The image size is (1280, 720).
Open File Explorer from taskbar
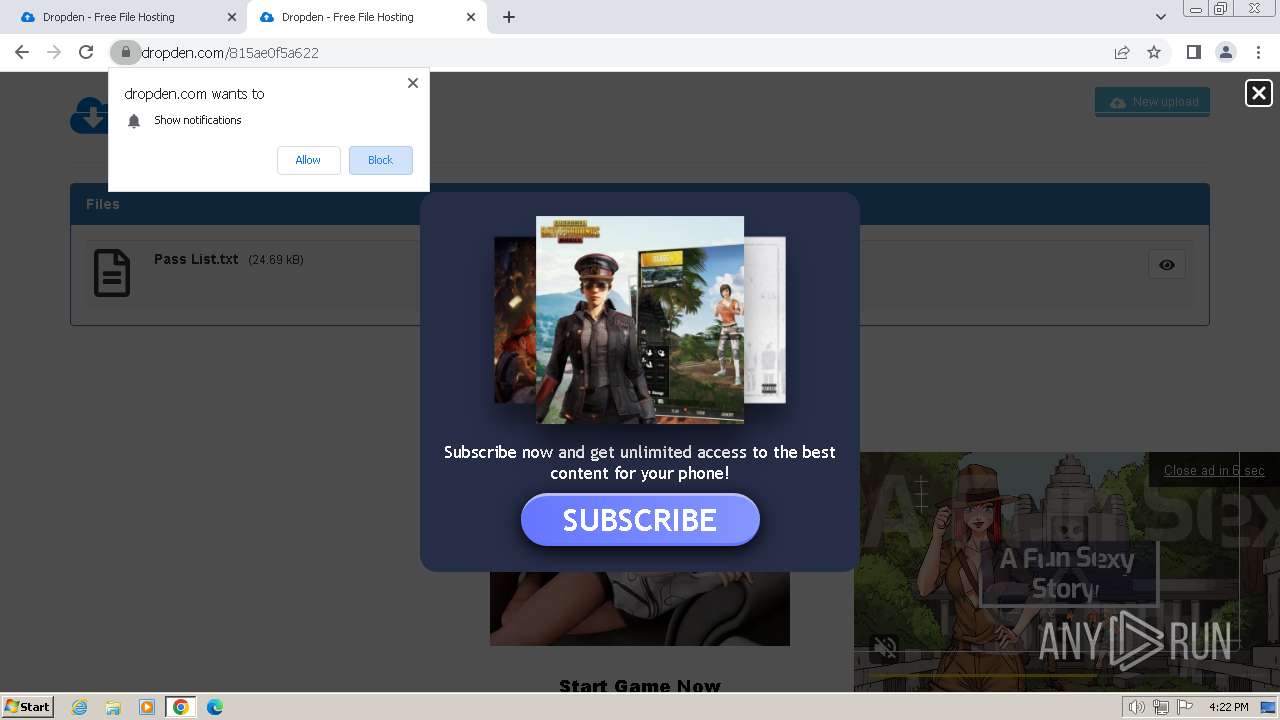point(113,707)
